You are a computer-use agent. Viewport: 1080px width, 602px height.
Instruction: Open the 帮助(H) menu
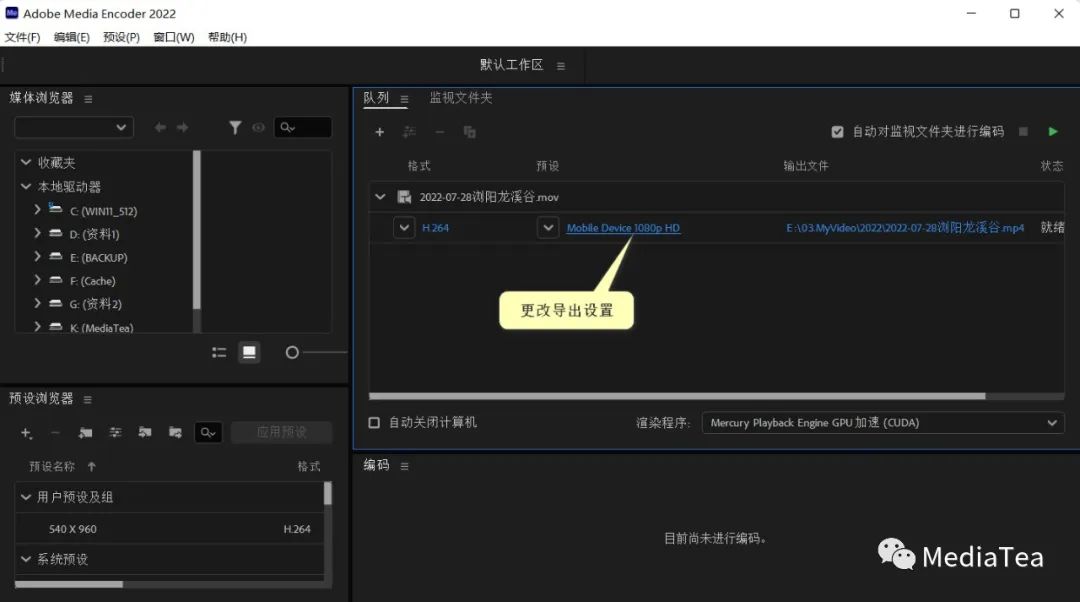227,37
